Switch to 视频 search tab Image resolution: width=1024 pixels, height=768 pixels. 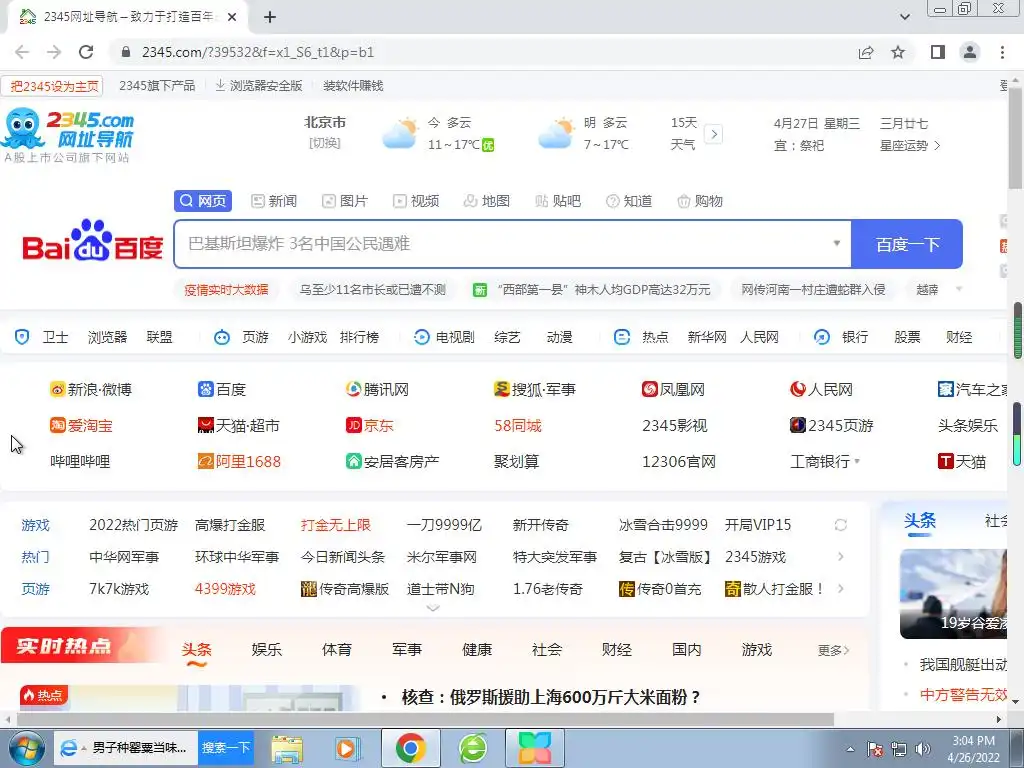point(416,201)
